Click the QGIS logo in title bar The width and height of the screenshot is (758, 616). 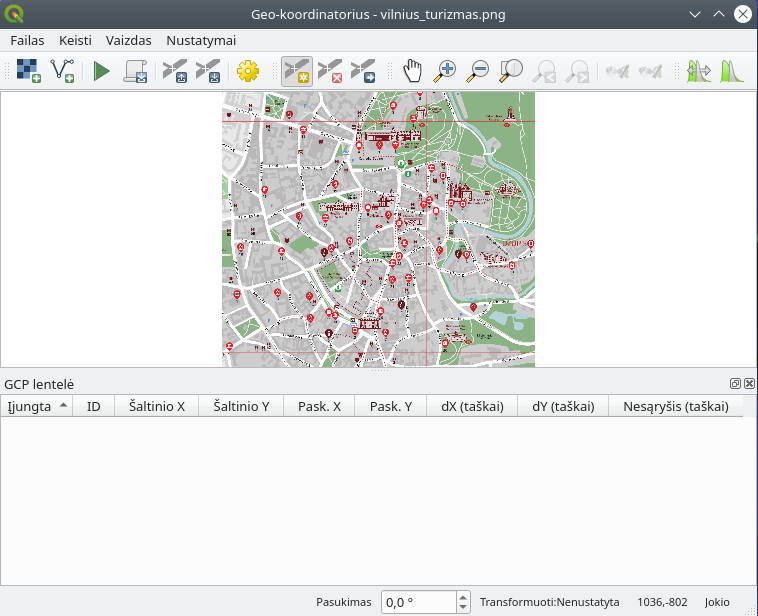tap(14, 14)
